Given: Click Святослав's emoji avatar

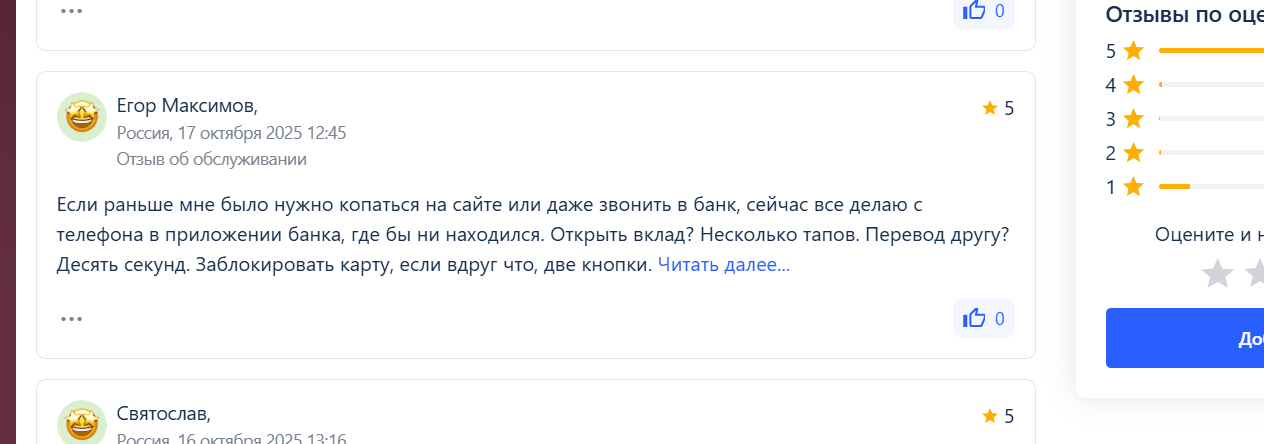Looking at the screenshot, I should pyautogui.click(x=82, y=424).
